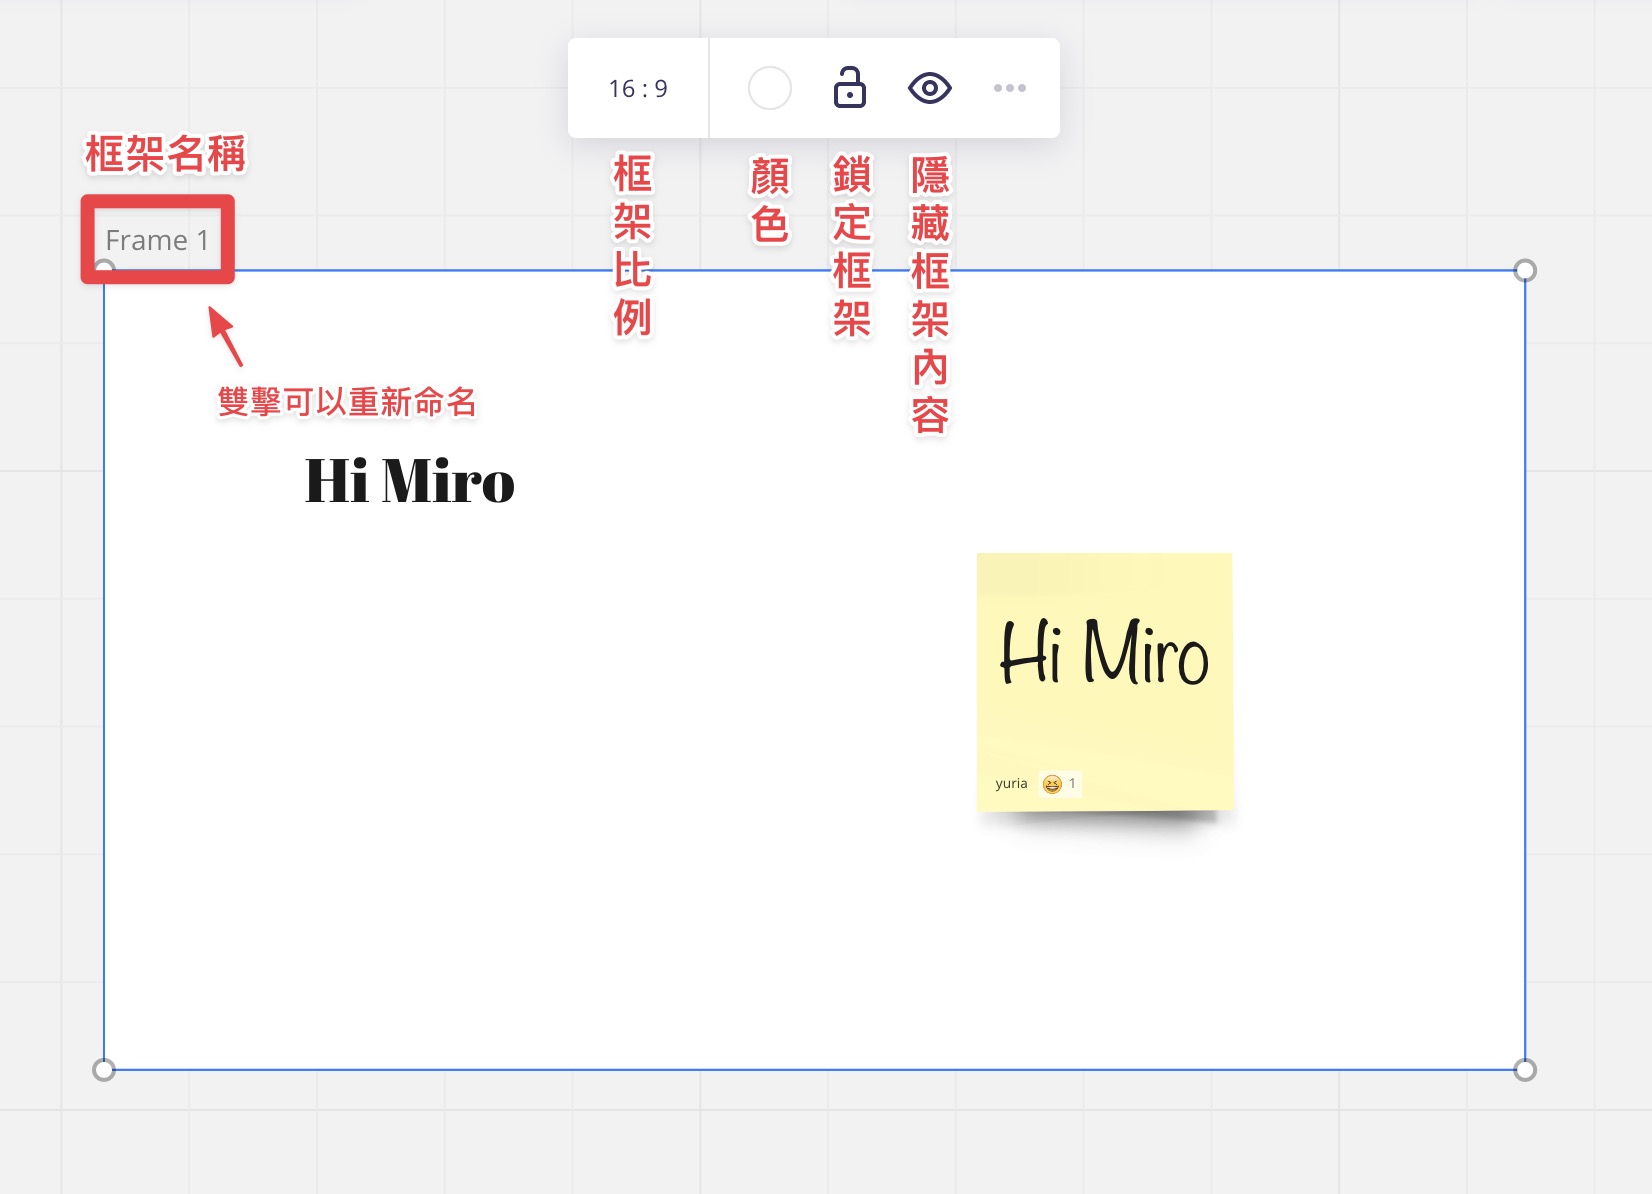Lock the frame with the padlock icon
The image size is (1652, 1194).
click(850, 87)
